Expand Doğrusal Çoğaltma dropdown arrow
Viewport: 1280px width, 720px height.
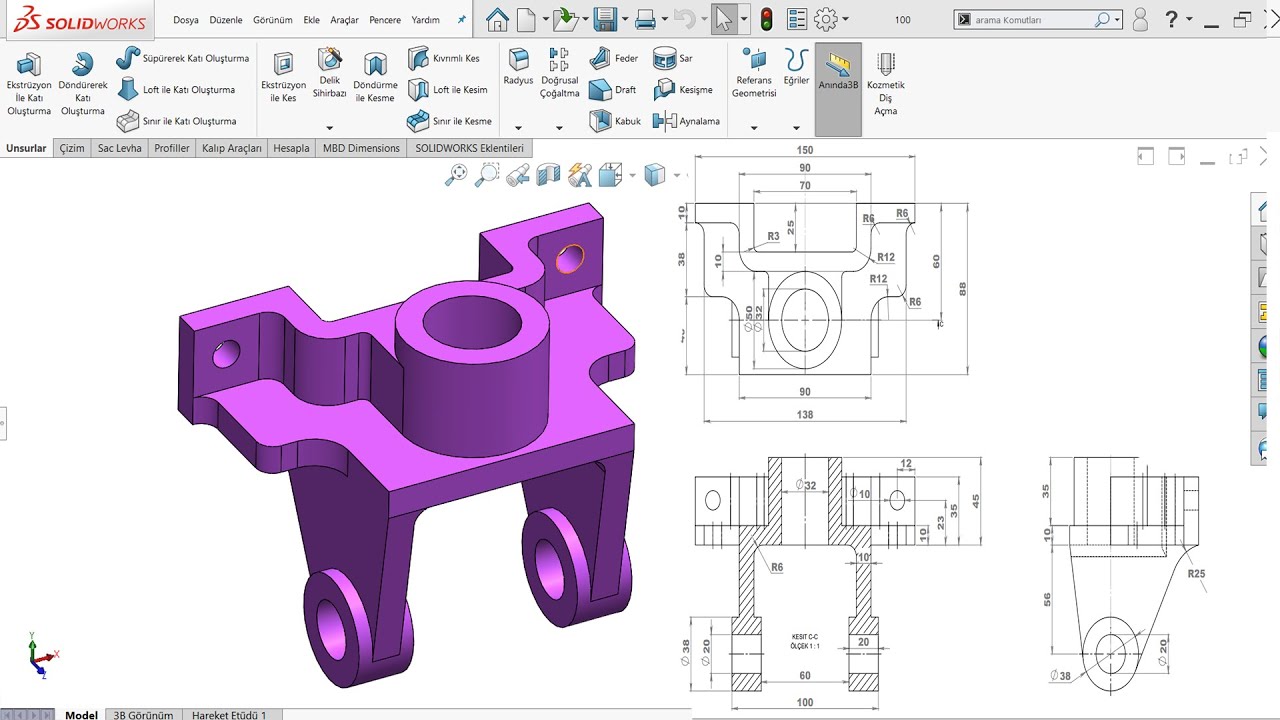click(560, 128)
